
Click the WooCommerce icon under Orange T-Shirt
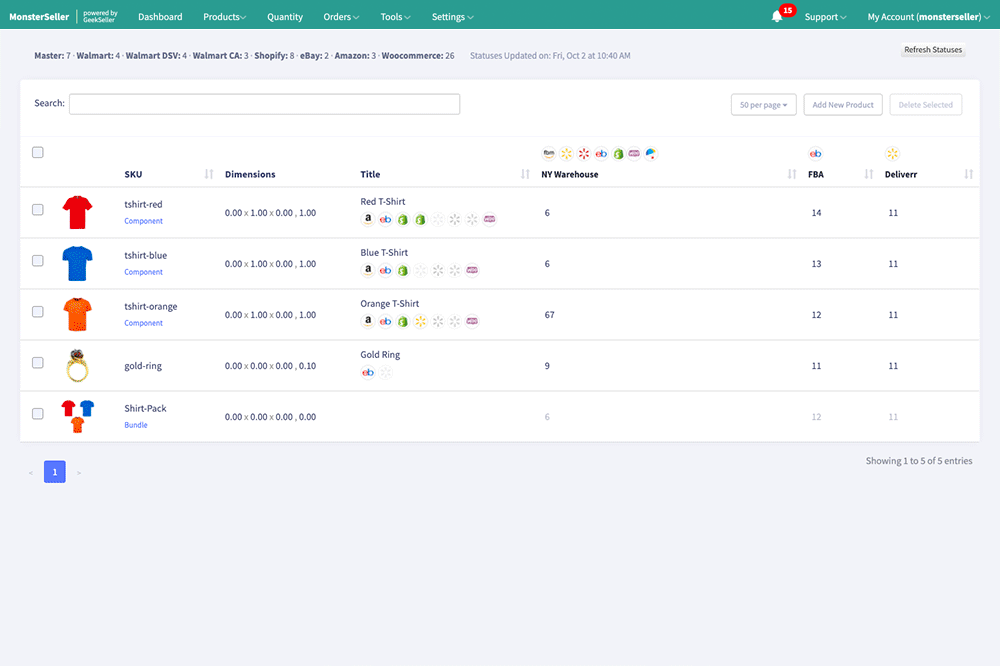click(472, 322)
